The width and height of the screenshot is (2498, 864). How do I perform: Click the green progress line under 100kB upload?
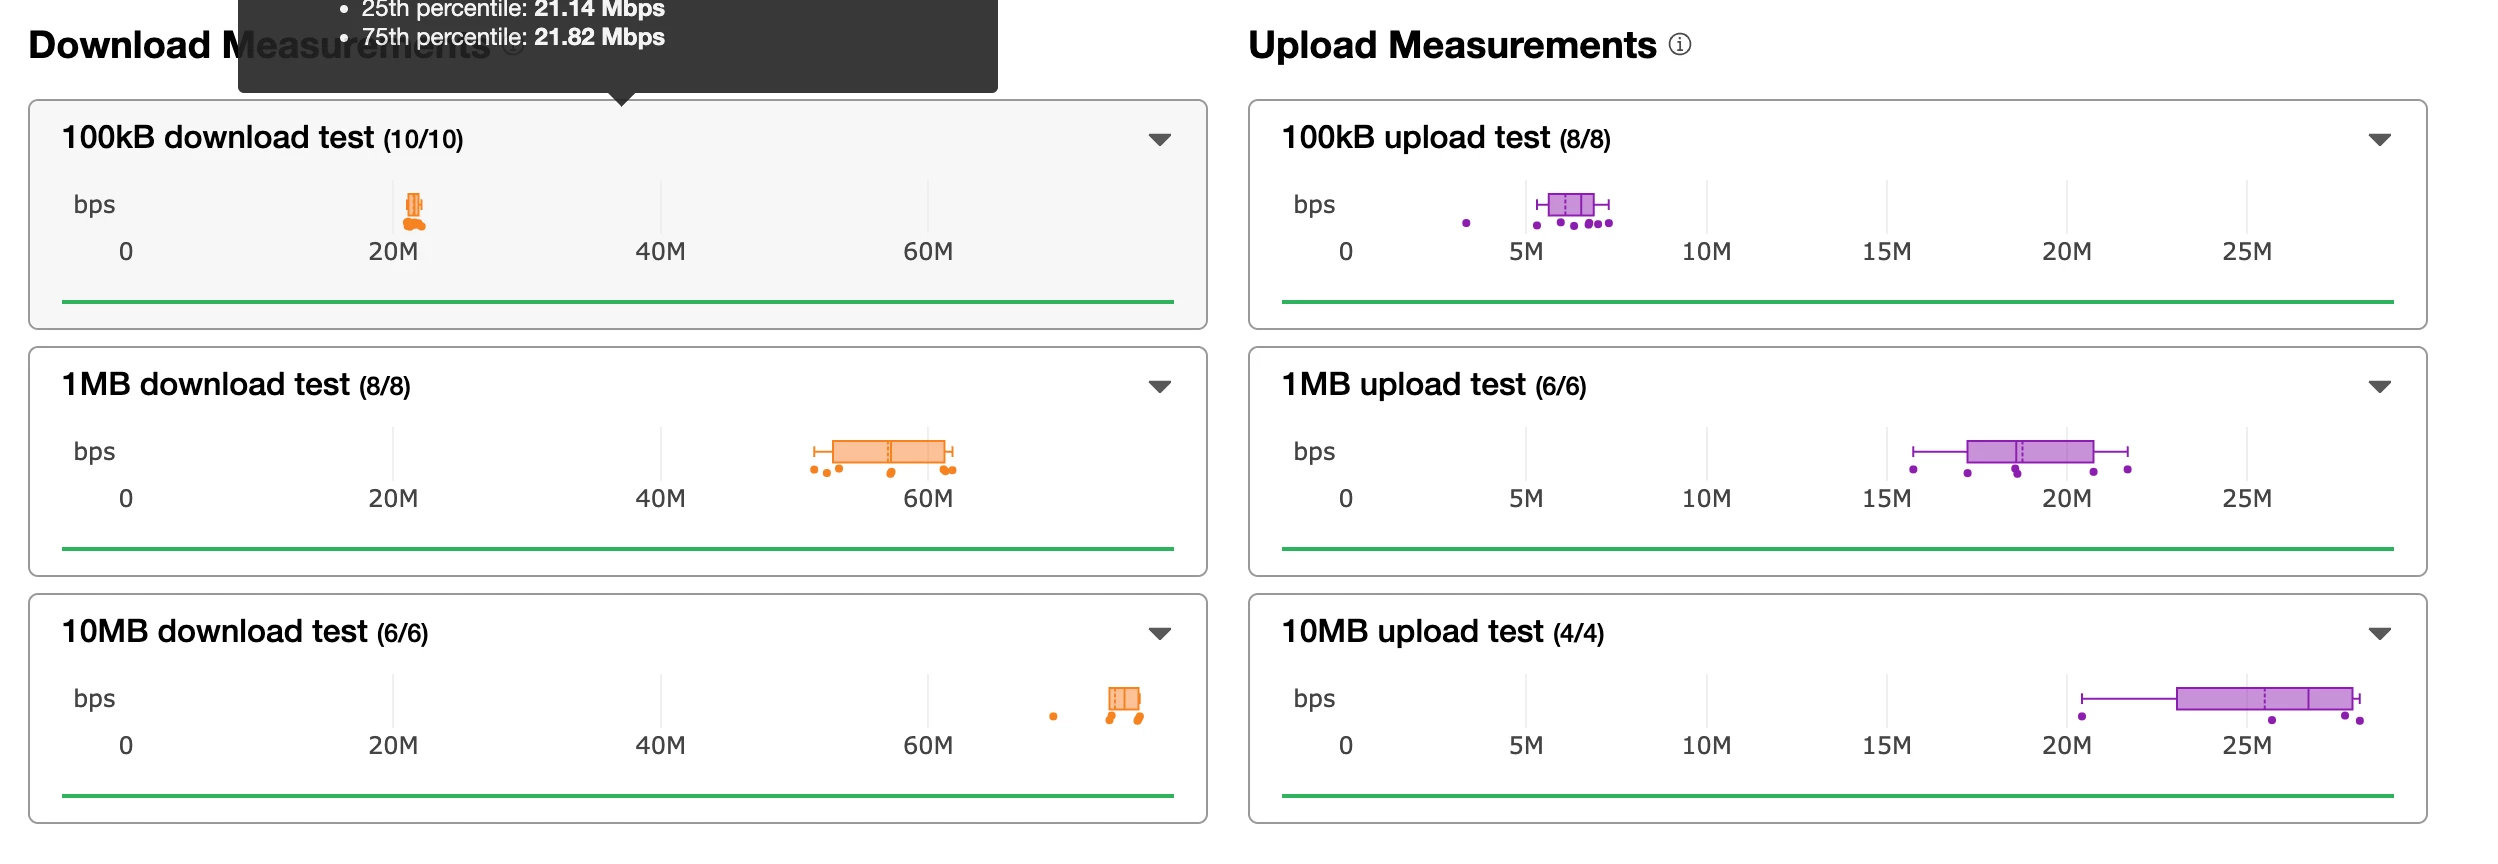[1837, 301]
